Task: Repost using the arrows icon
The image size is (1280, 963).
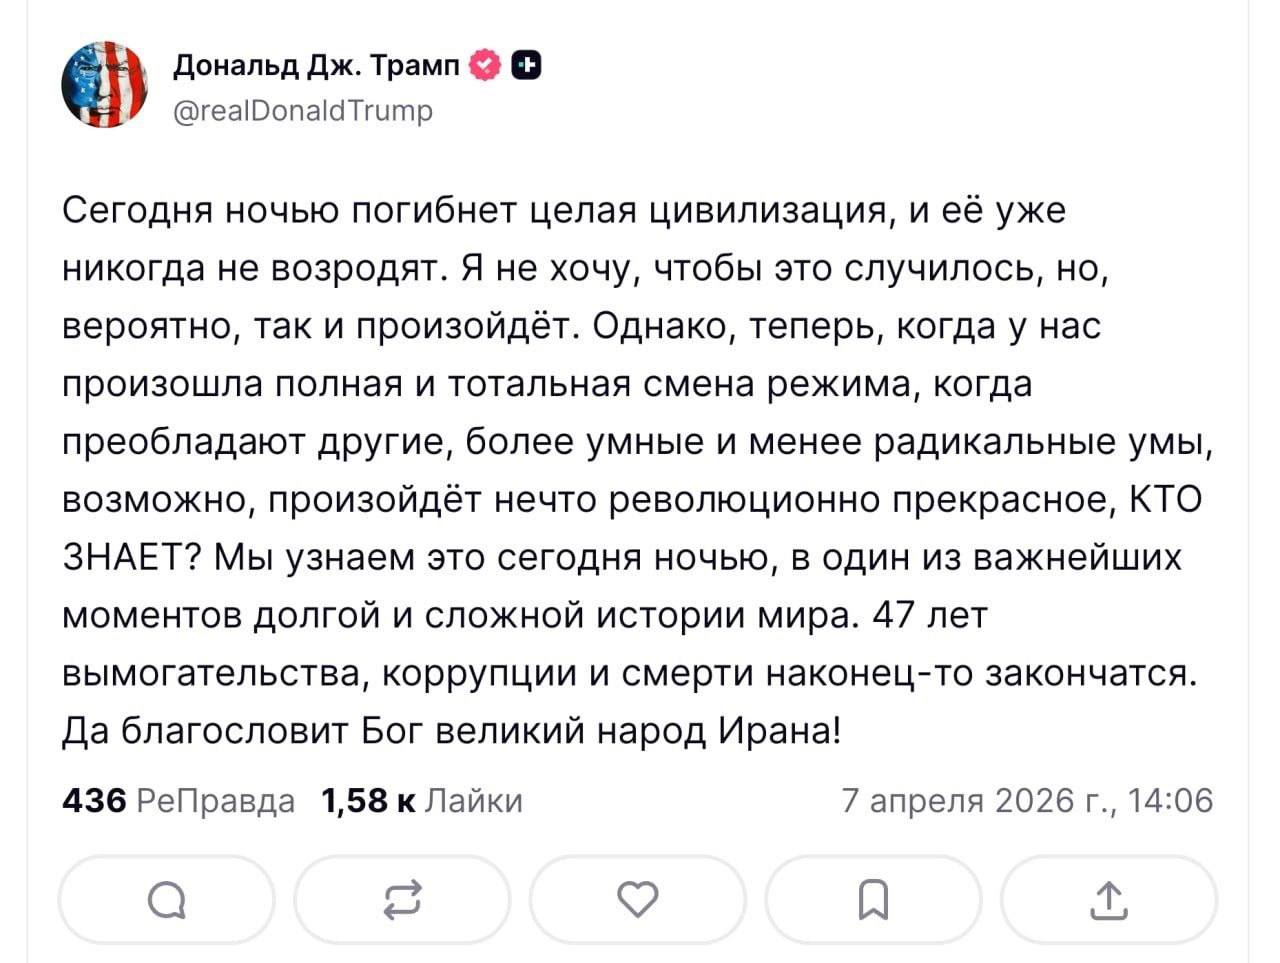Action: [x=402, y=901]
